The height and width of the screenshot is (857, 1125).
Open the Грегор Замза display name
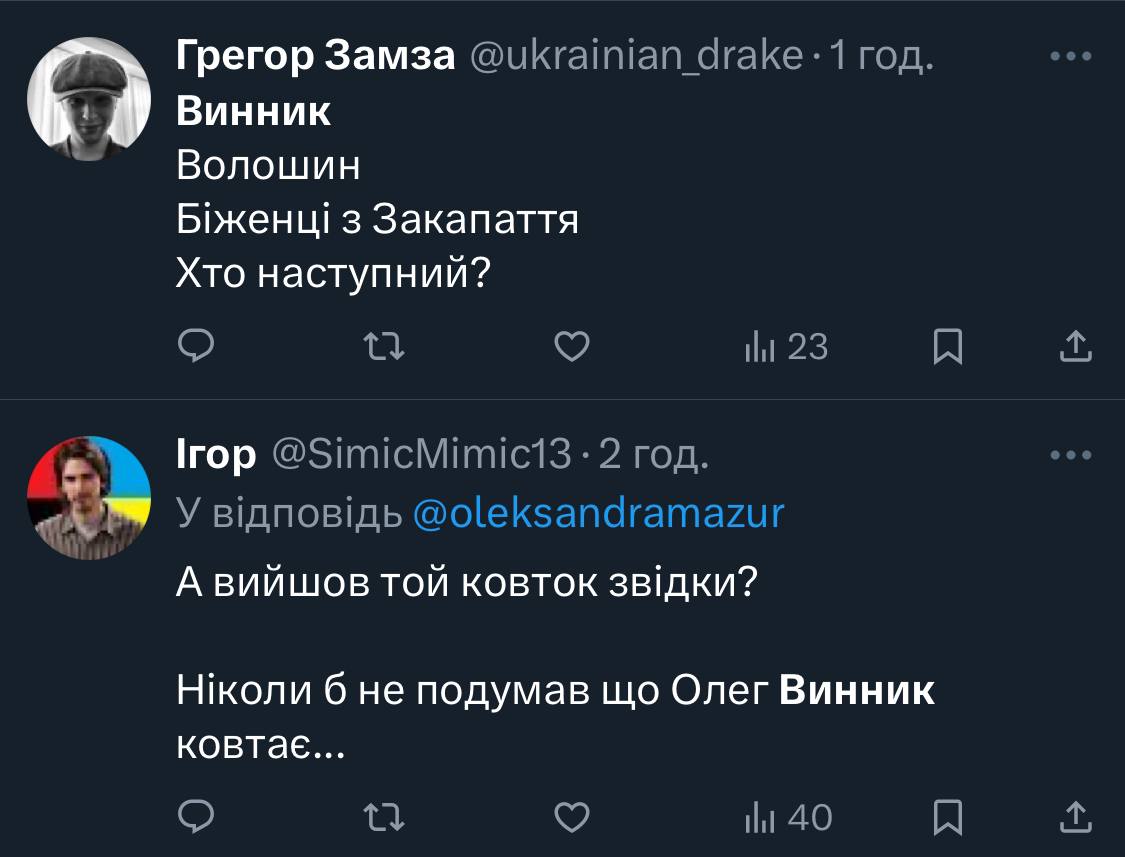316,57
